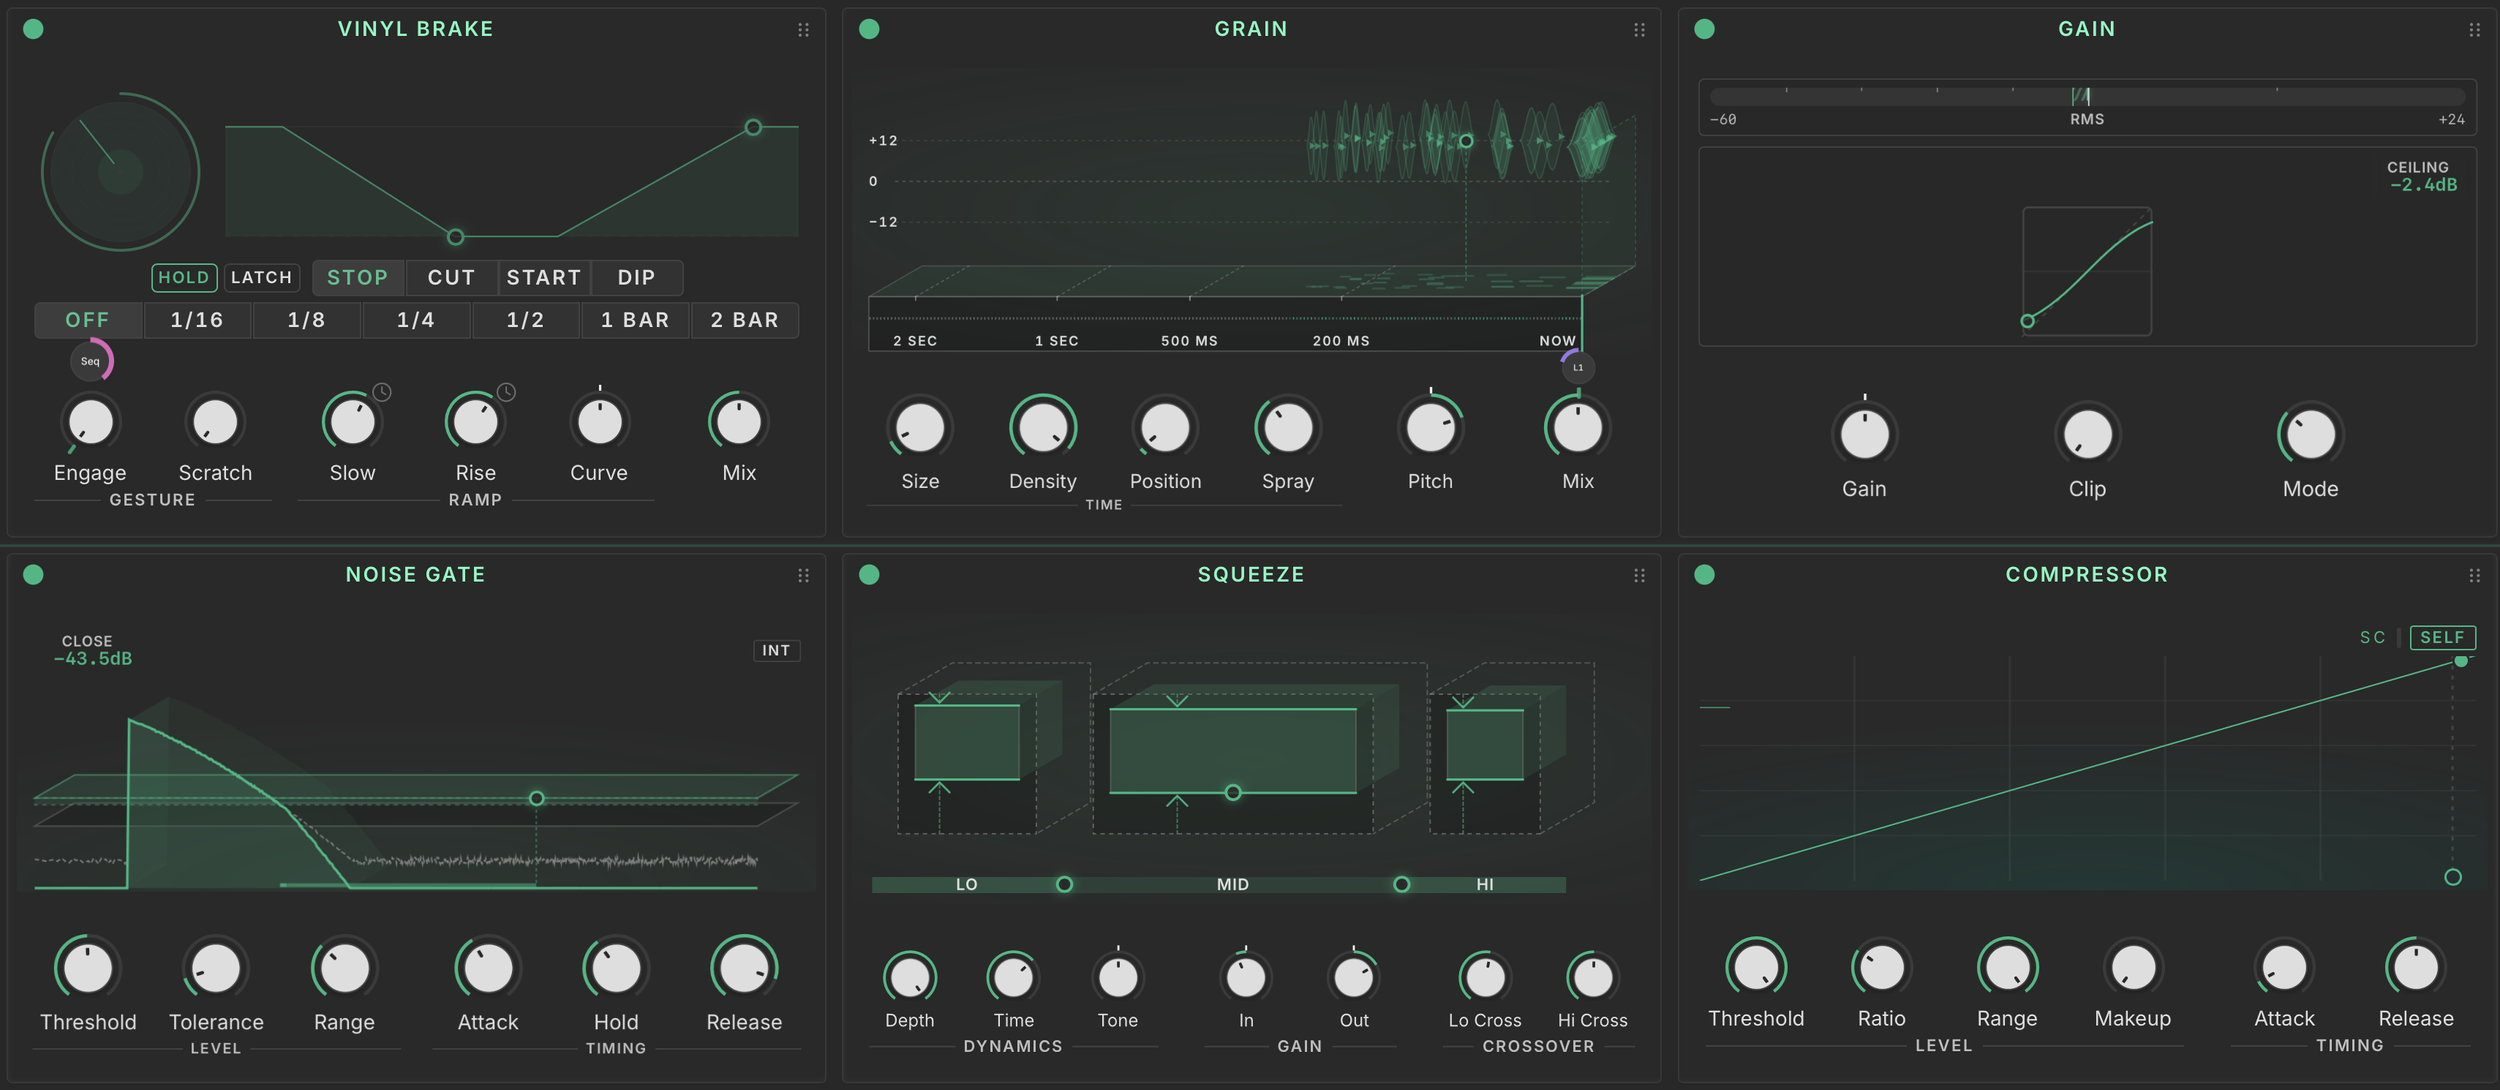Screen dimensions: 2500x1090
Task: Click the vinyl turntable disc display
Action: [120, 172]
